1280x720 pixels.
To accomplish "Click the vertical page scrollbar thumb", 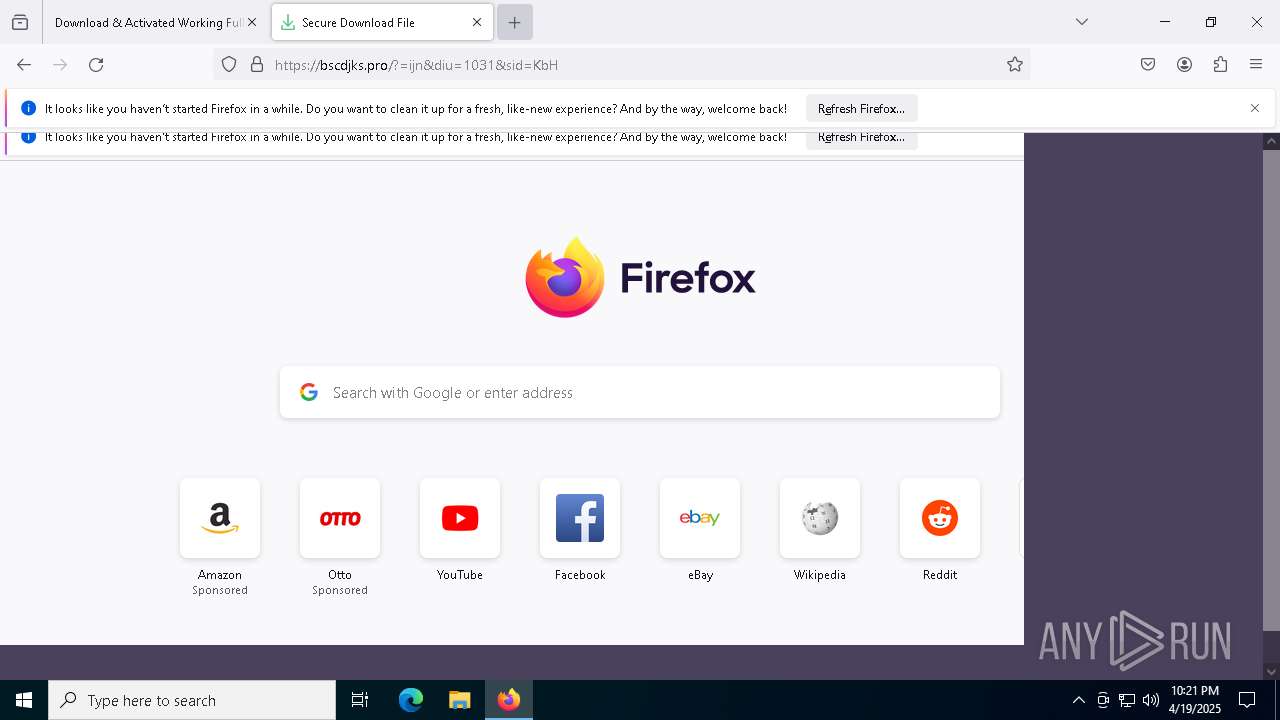I will point(1271,390).
